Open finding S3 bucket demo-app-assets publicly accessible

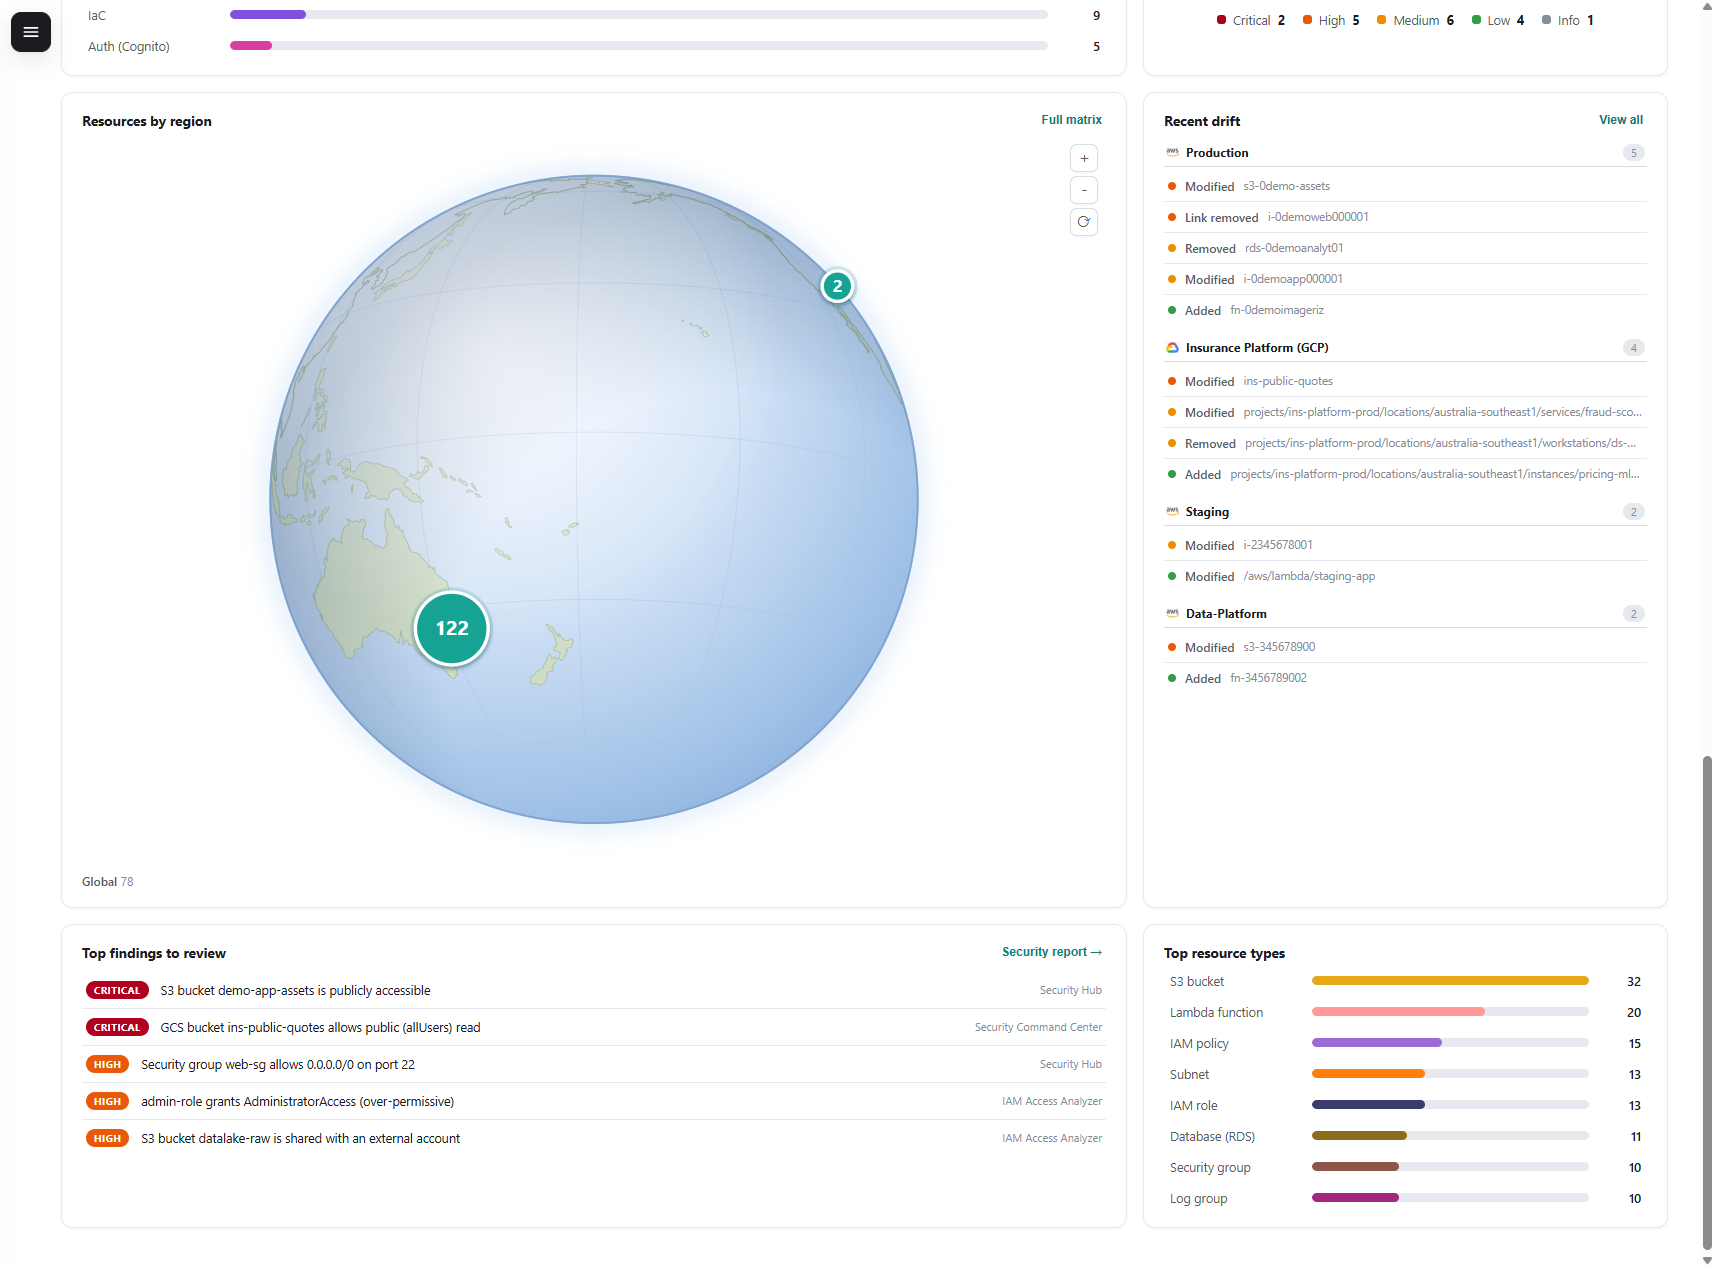594,991
